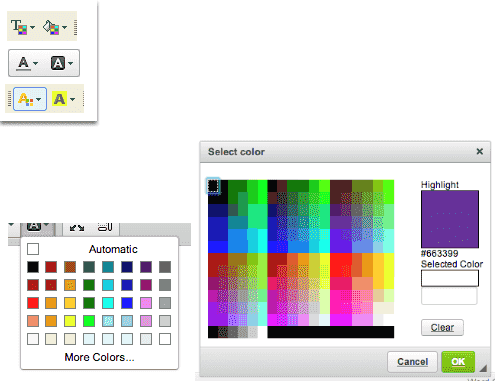504x385 pixels.
Task: Click Cancel in the Select color dialog
Action: coord(412,362)
